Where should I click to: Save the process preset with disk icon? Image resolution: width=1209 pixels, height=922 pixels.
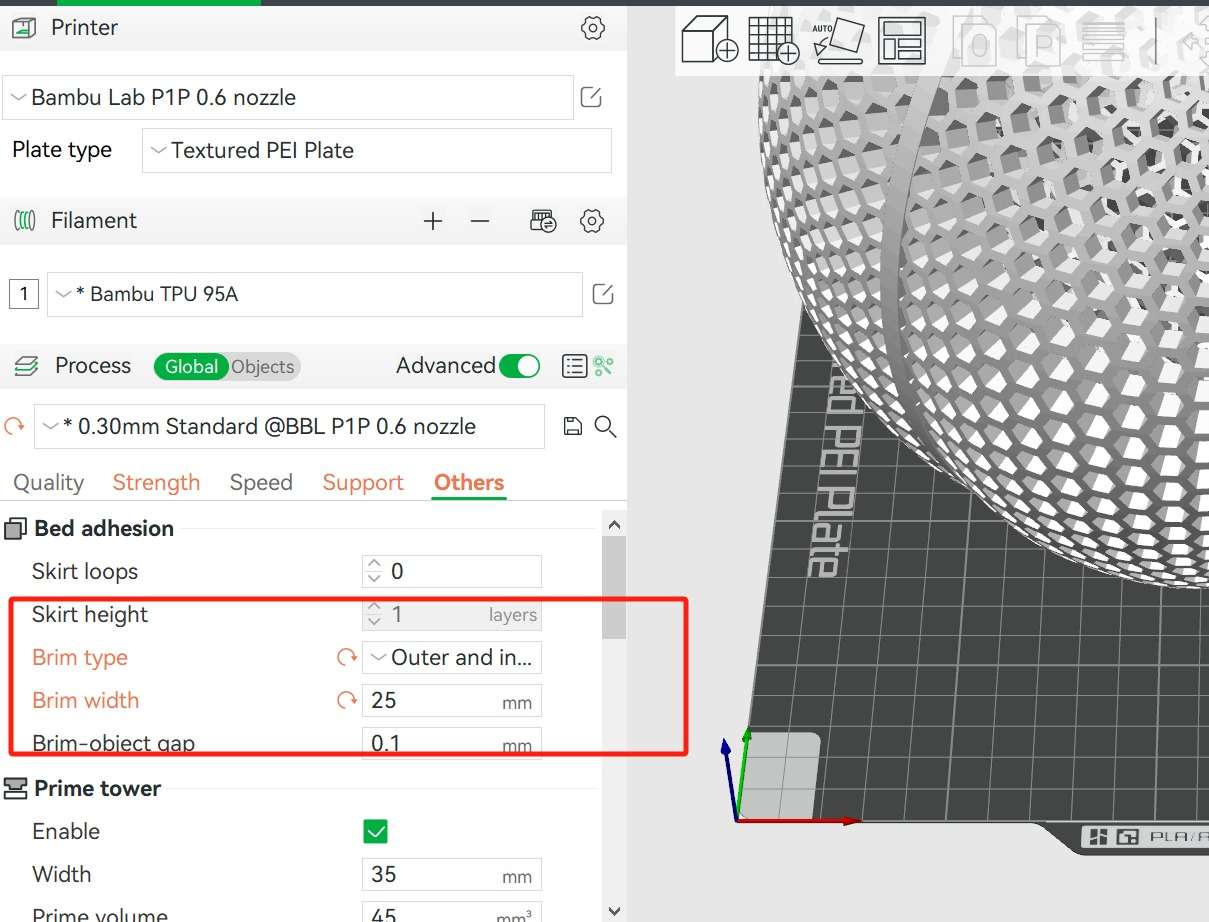(572, 427)
